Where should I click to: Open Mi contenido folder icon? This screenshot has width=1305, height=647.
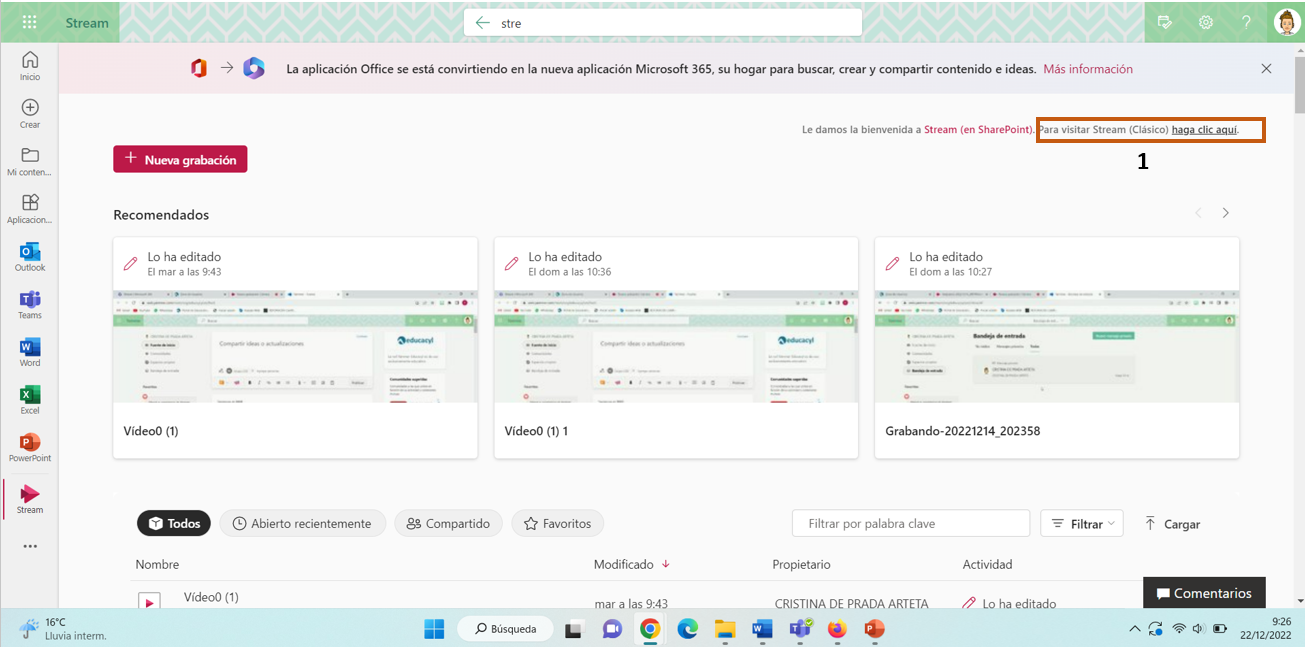[30, 161]
